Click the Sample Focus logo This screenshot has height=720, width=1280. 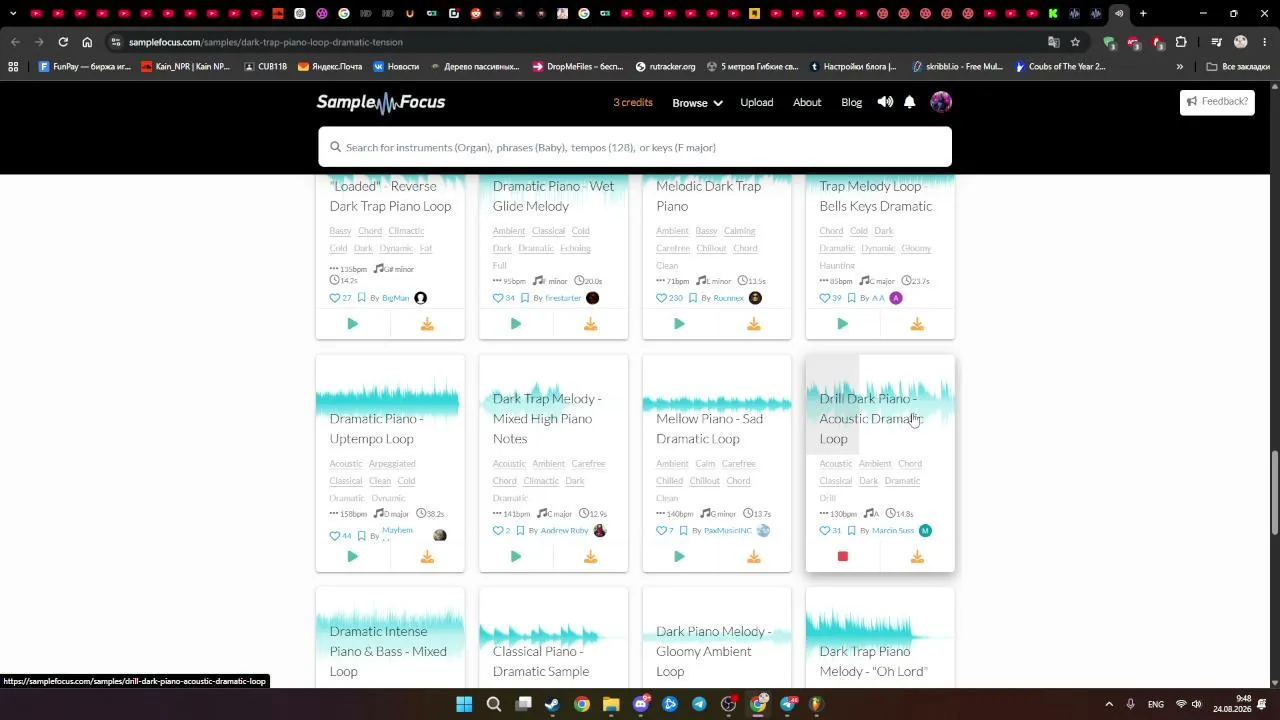coord(381,102)
